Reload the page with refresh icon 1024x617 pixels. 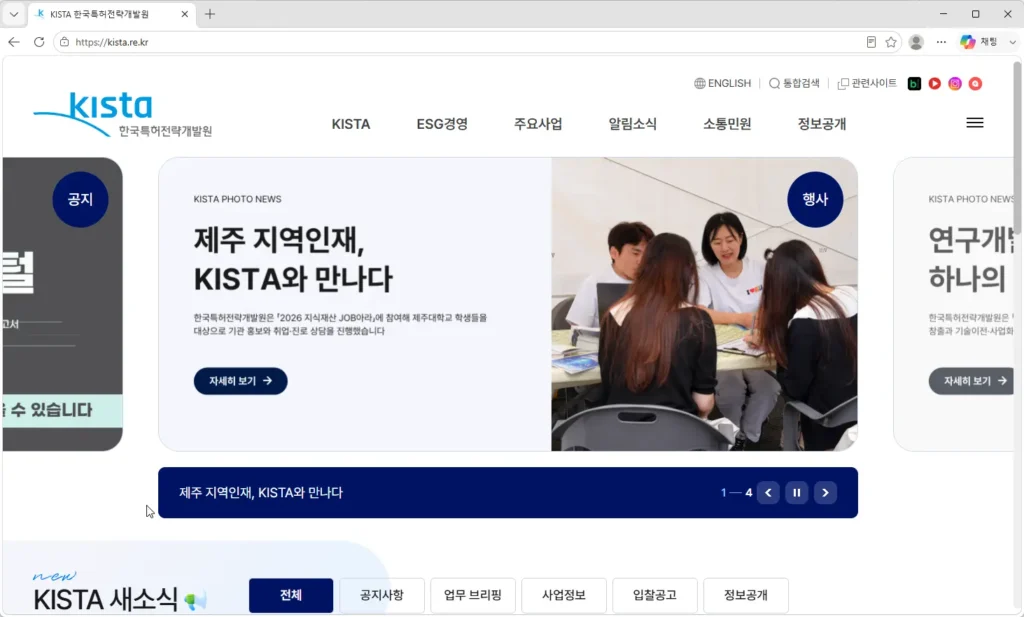(39, 42)
